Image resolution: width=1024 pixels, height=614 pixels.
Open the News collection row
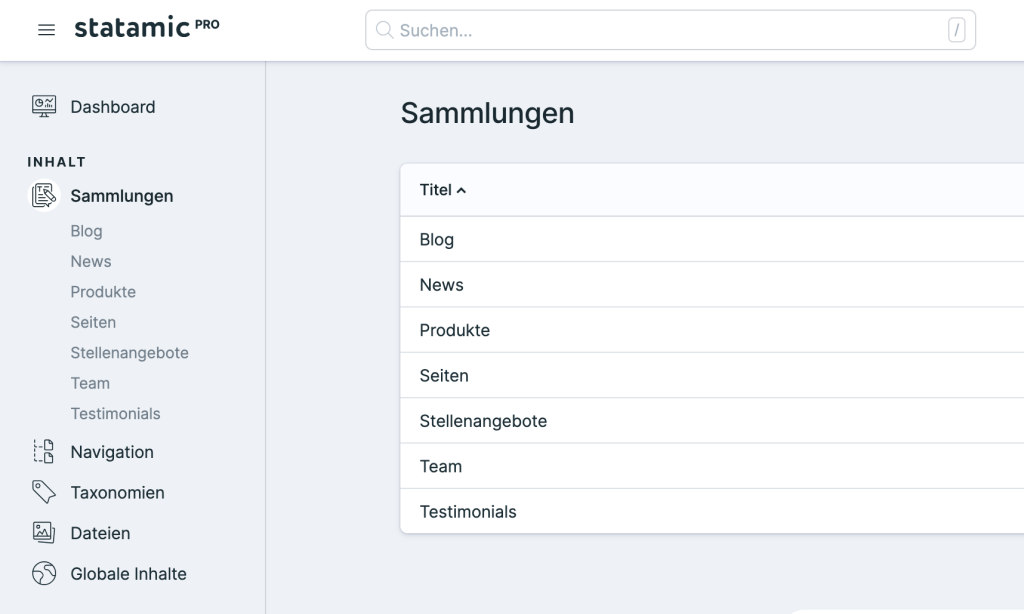(x=442, y=285)
